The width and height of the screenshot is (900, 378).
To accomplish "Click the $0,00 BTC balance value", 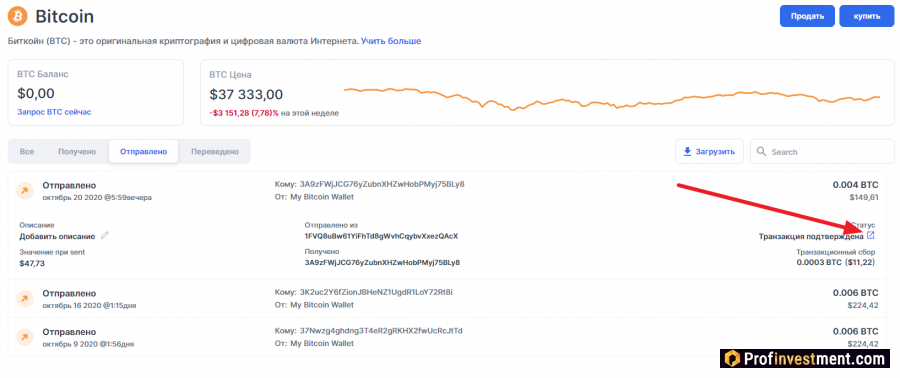I will 36,93.
